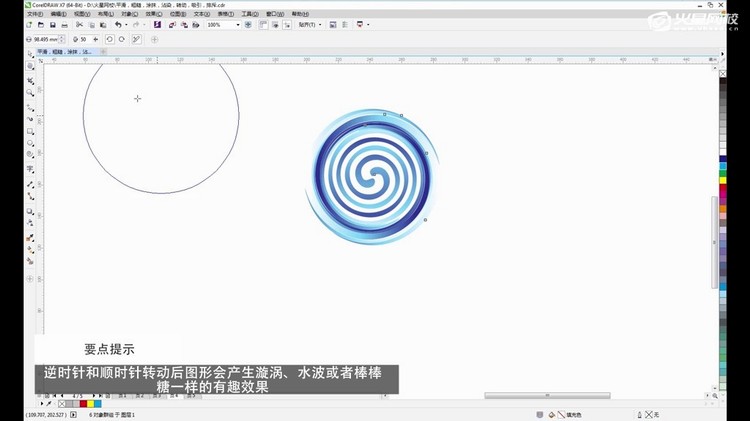Viewport: 750px width, 421px height.
Task: Pick the red swatch in bottom document palette
Action: [83, 404]
